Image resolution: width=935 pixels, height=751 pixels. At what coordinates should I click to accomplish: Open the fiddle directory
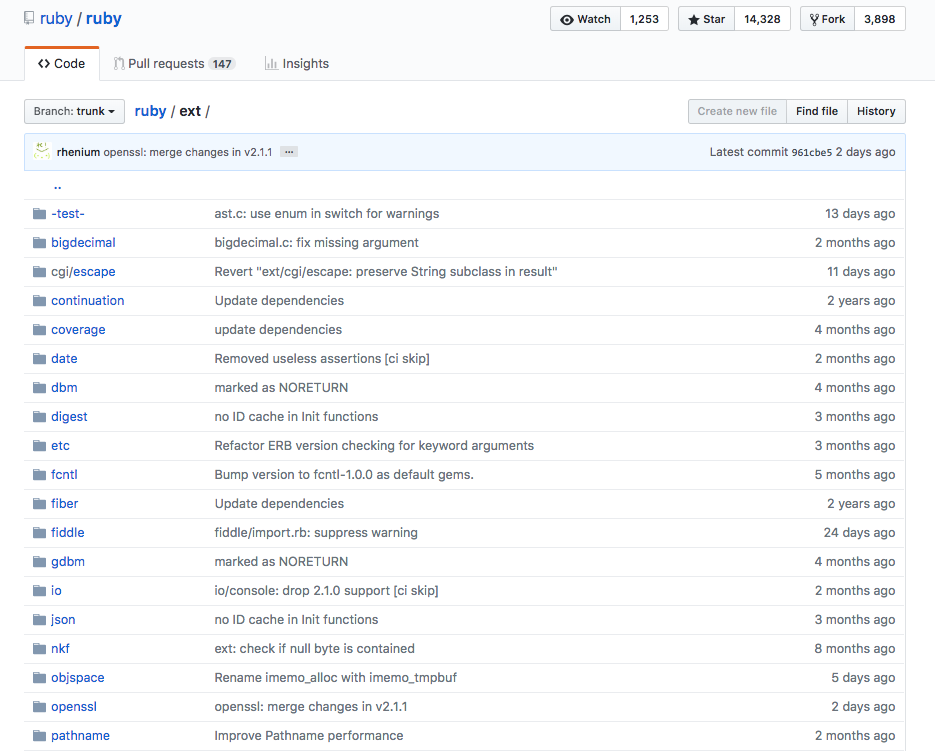click(68, 533)
